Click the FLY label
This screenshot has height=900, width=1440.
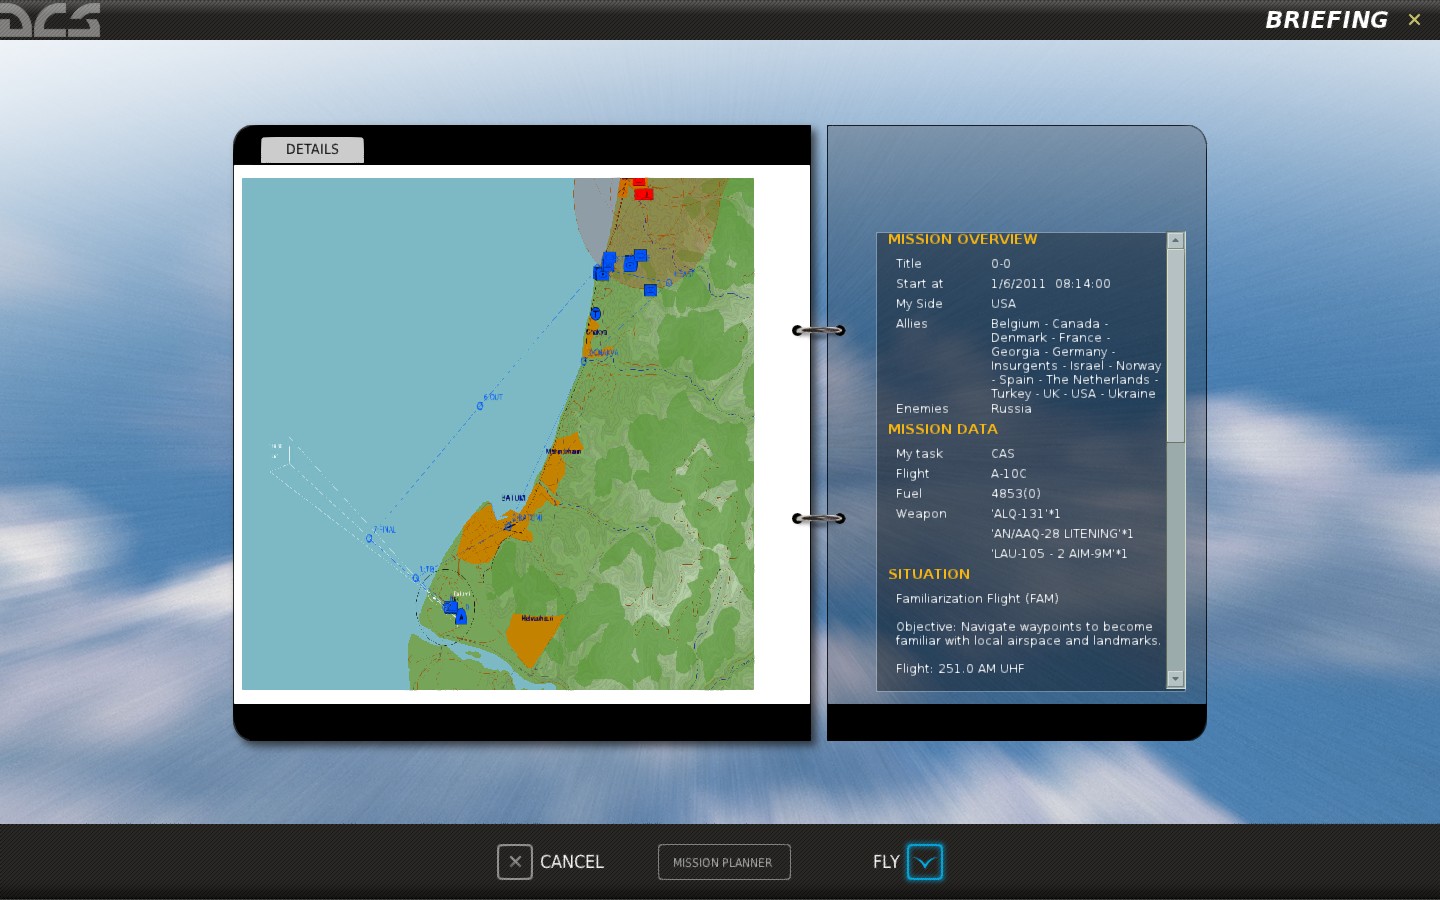coord(886,862)
